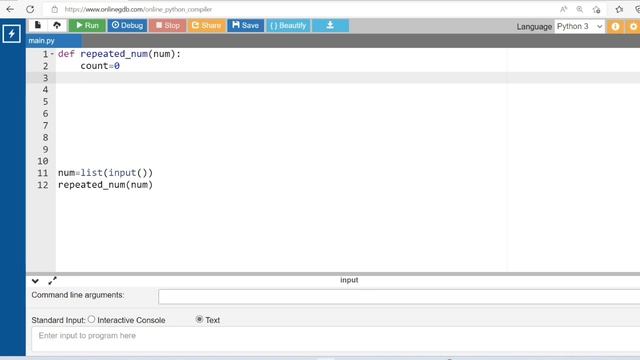Open the browser favorites star icon
Screen dimensions: 640x360
(x=619, y=9)
